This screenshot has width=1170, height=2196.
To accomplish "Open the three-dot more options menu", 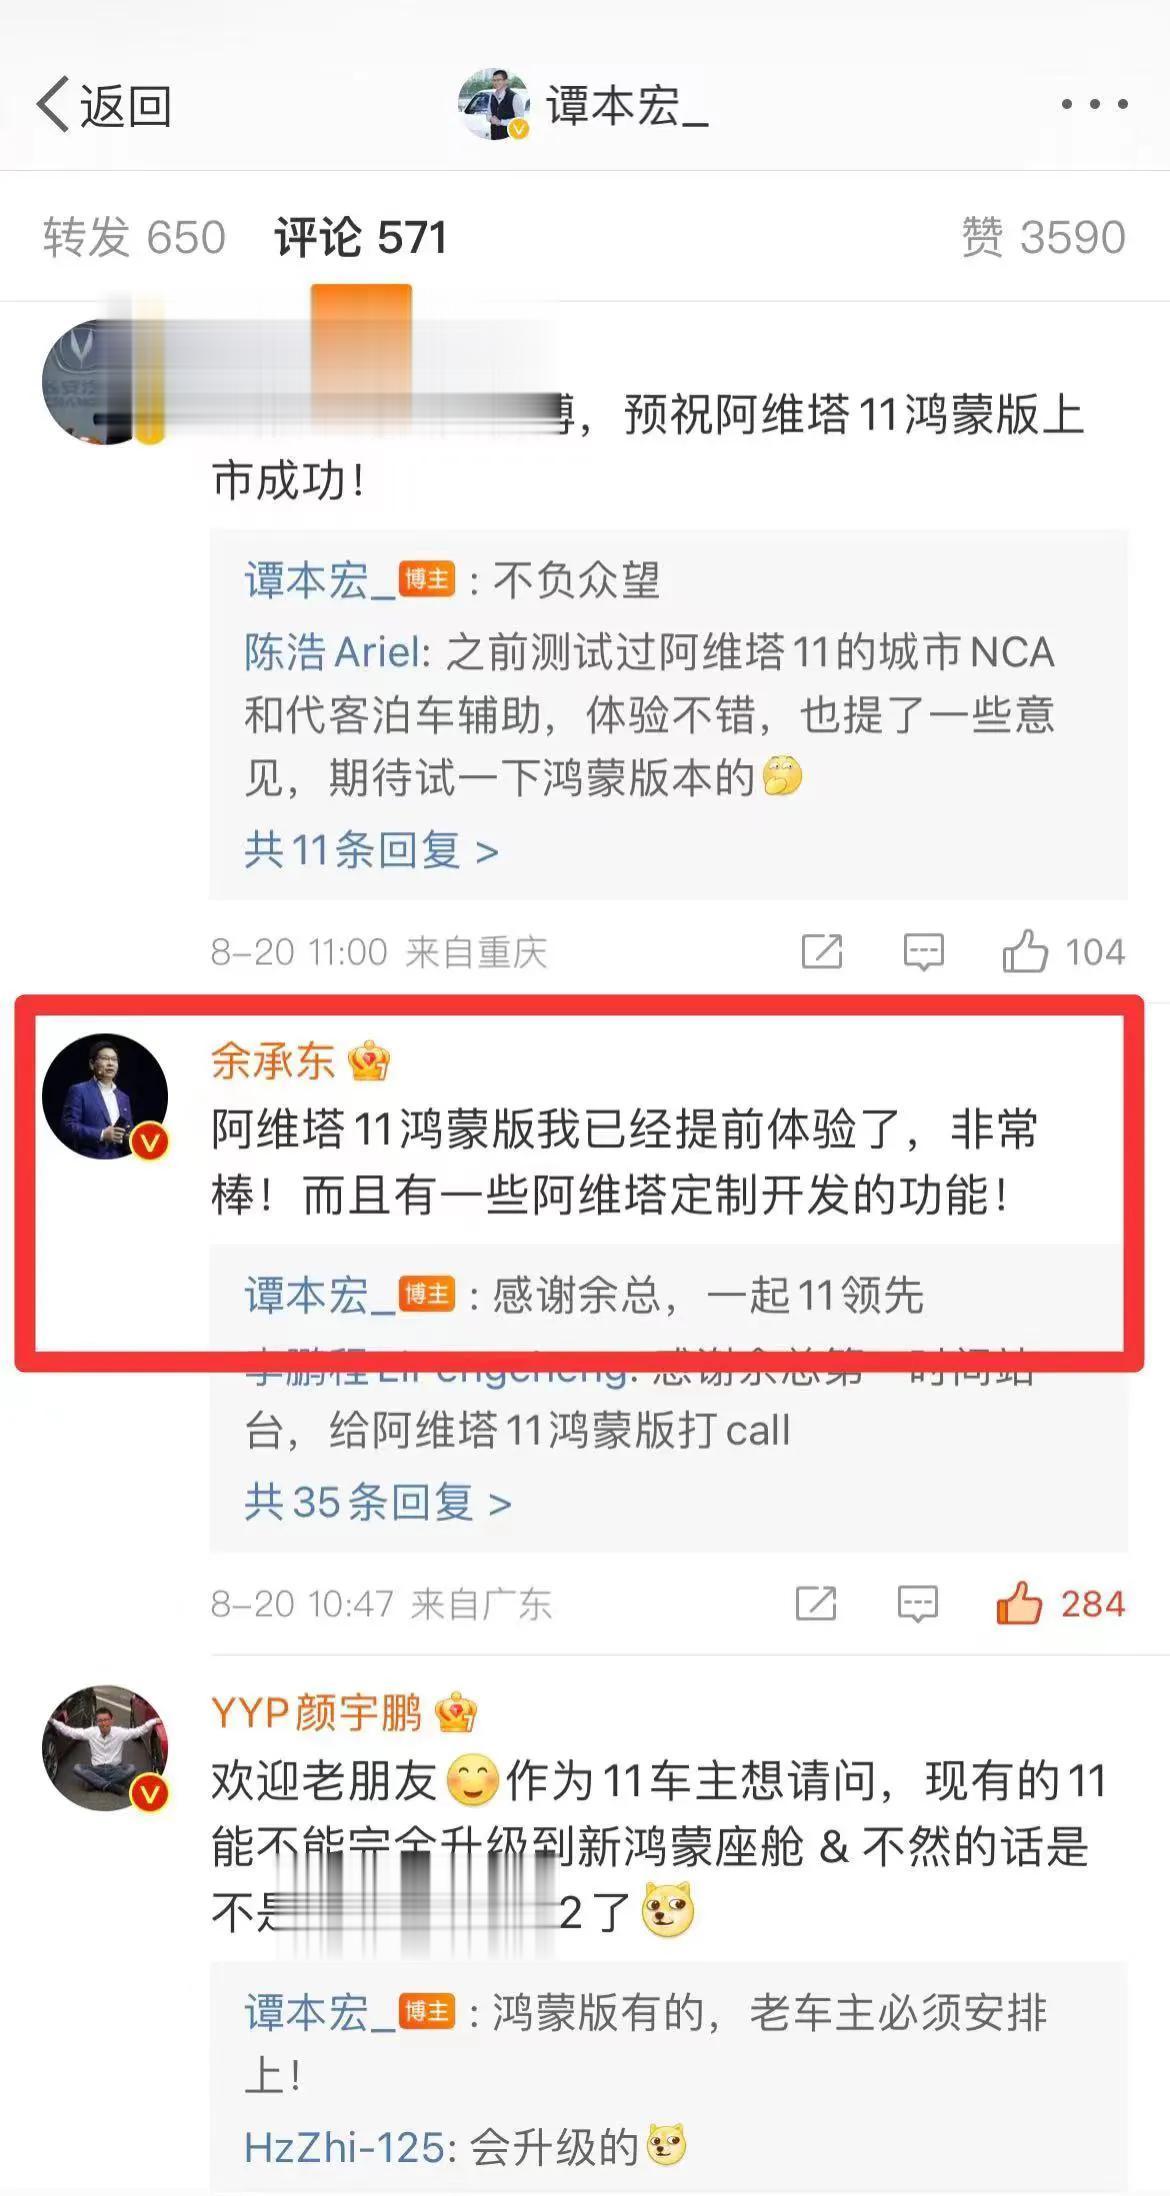I will point(1094,104).
